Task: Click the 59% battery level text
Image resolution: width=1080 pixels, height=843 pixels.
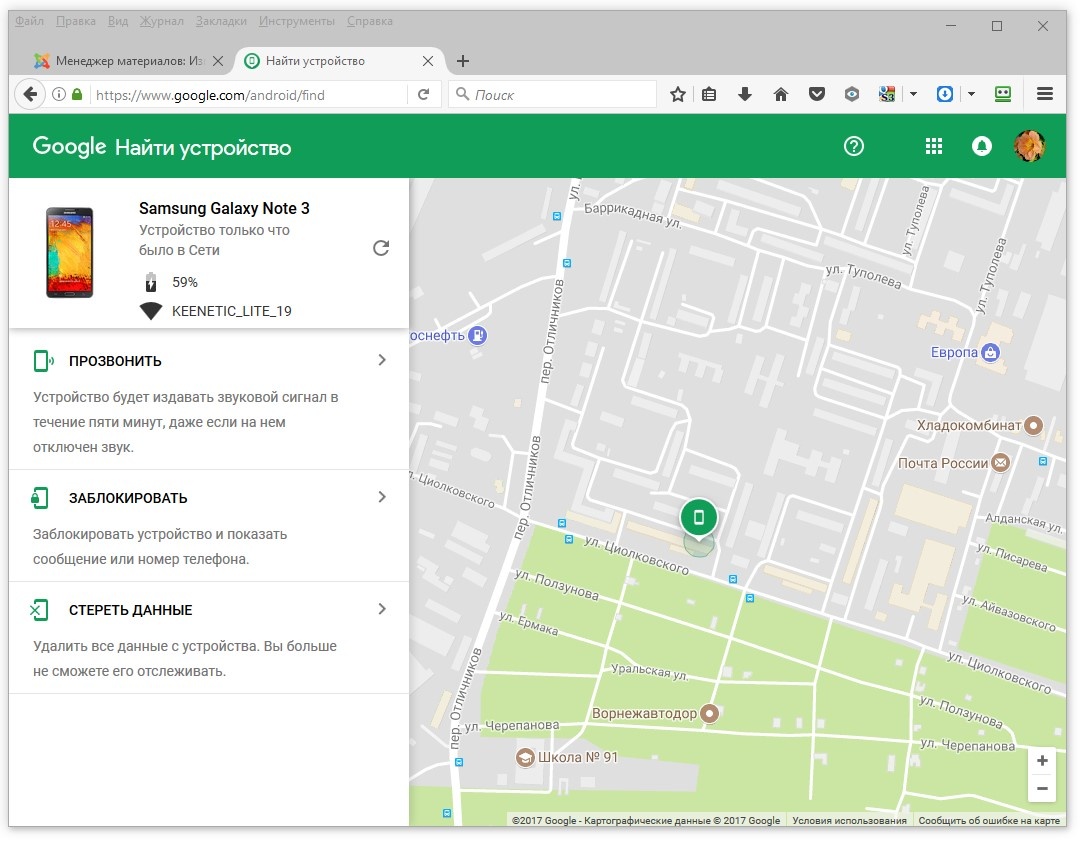Action: tap(185, 282)
